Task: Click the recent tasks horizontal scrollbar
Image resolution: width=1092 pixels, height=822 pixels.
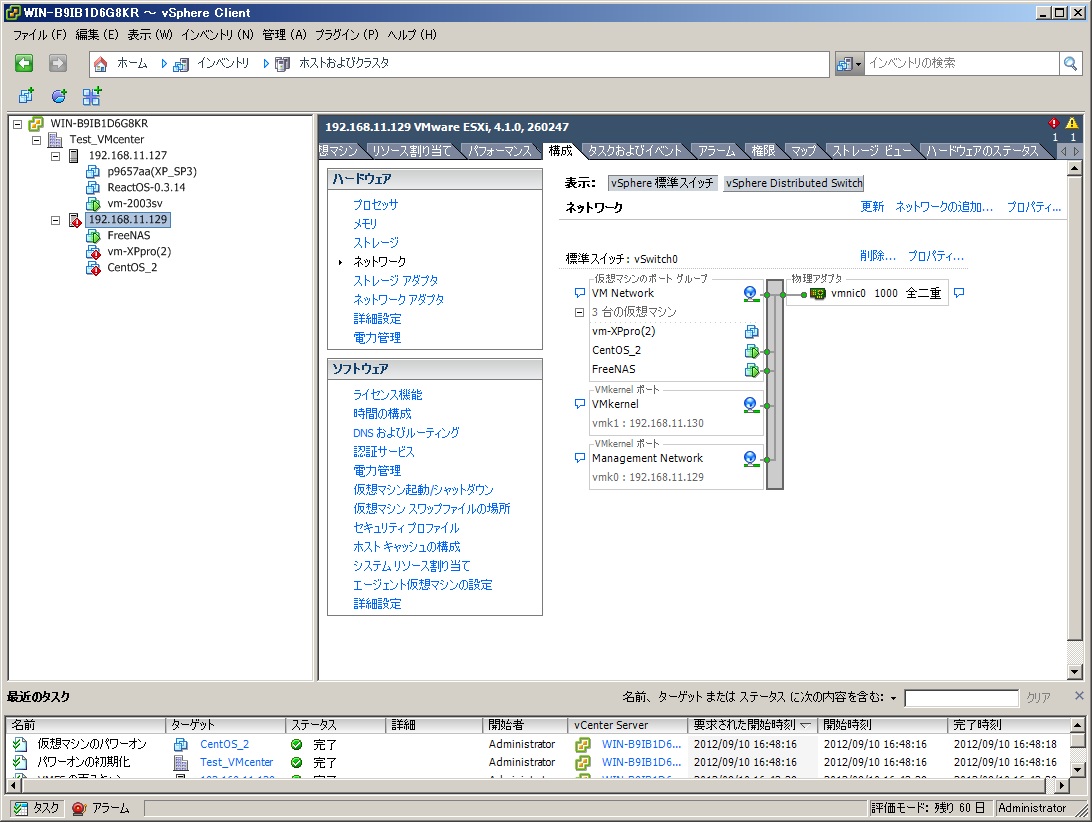Action: pyautogui.click(x=534, y=786)
